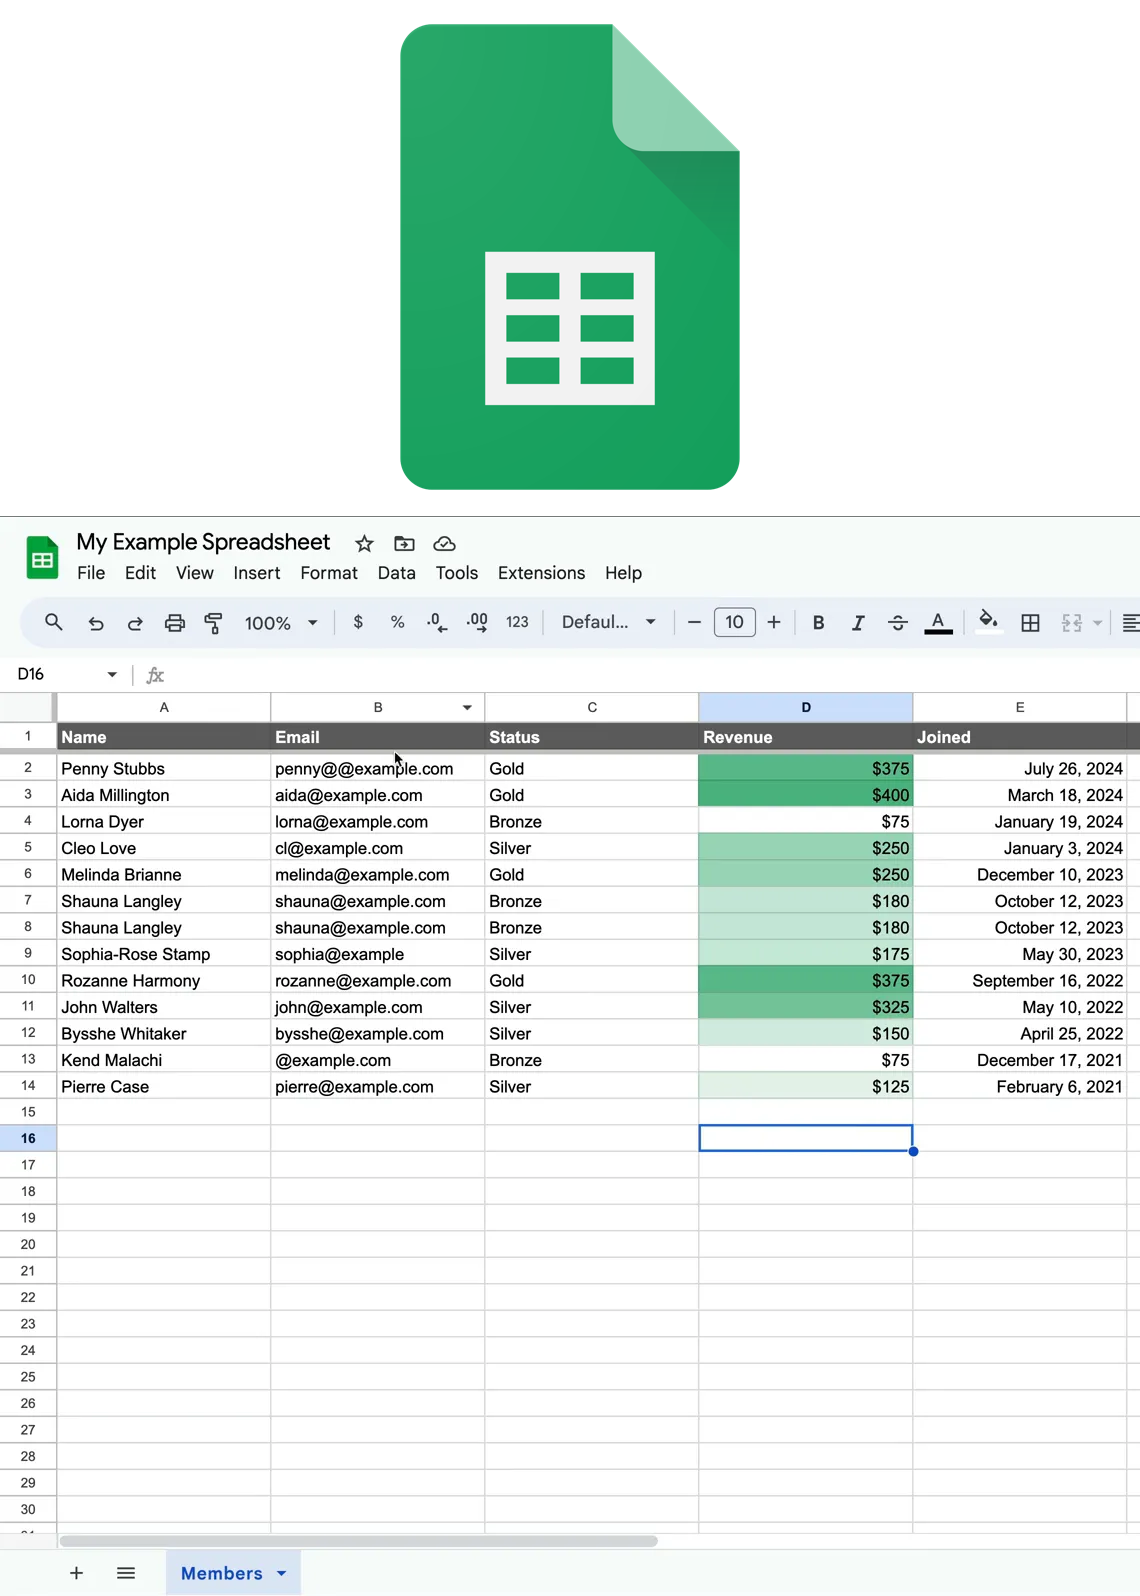The width and height of the screenshot is (1140, 1596).
Task: Open the 100% zoom dropdown
Action: (x=281, y=623)
